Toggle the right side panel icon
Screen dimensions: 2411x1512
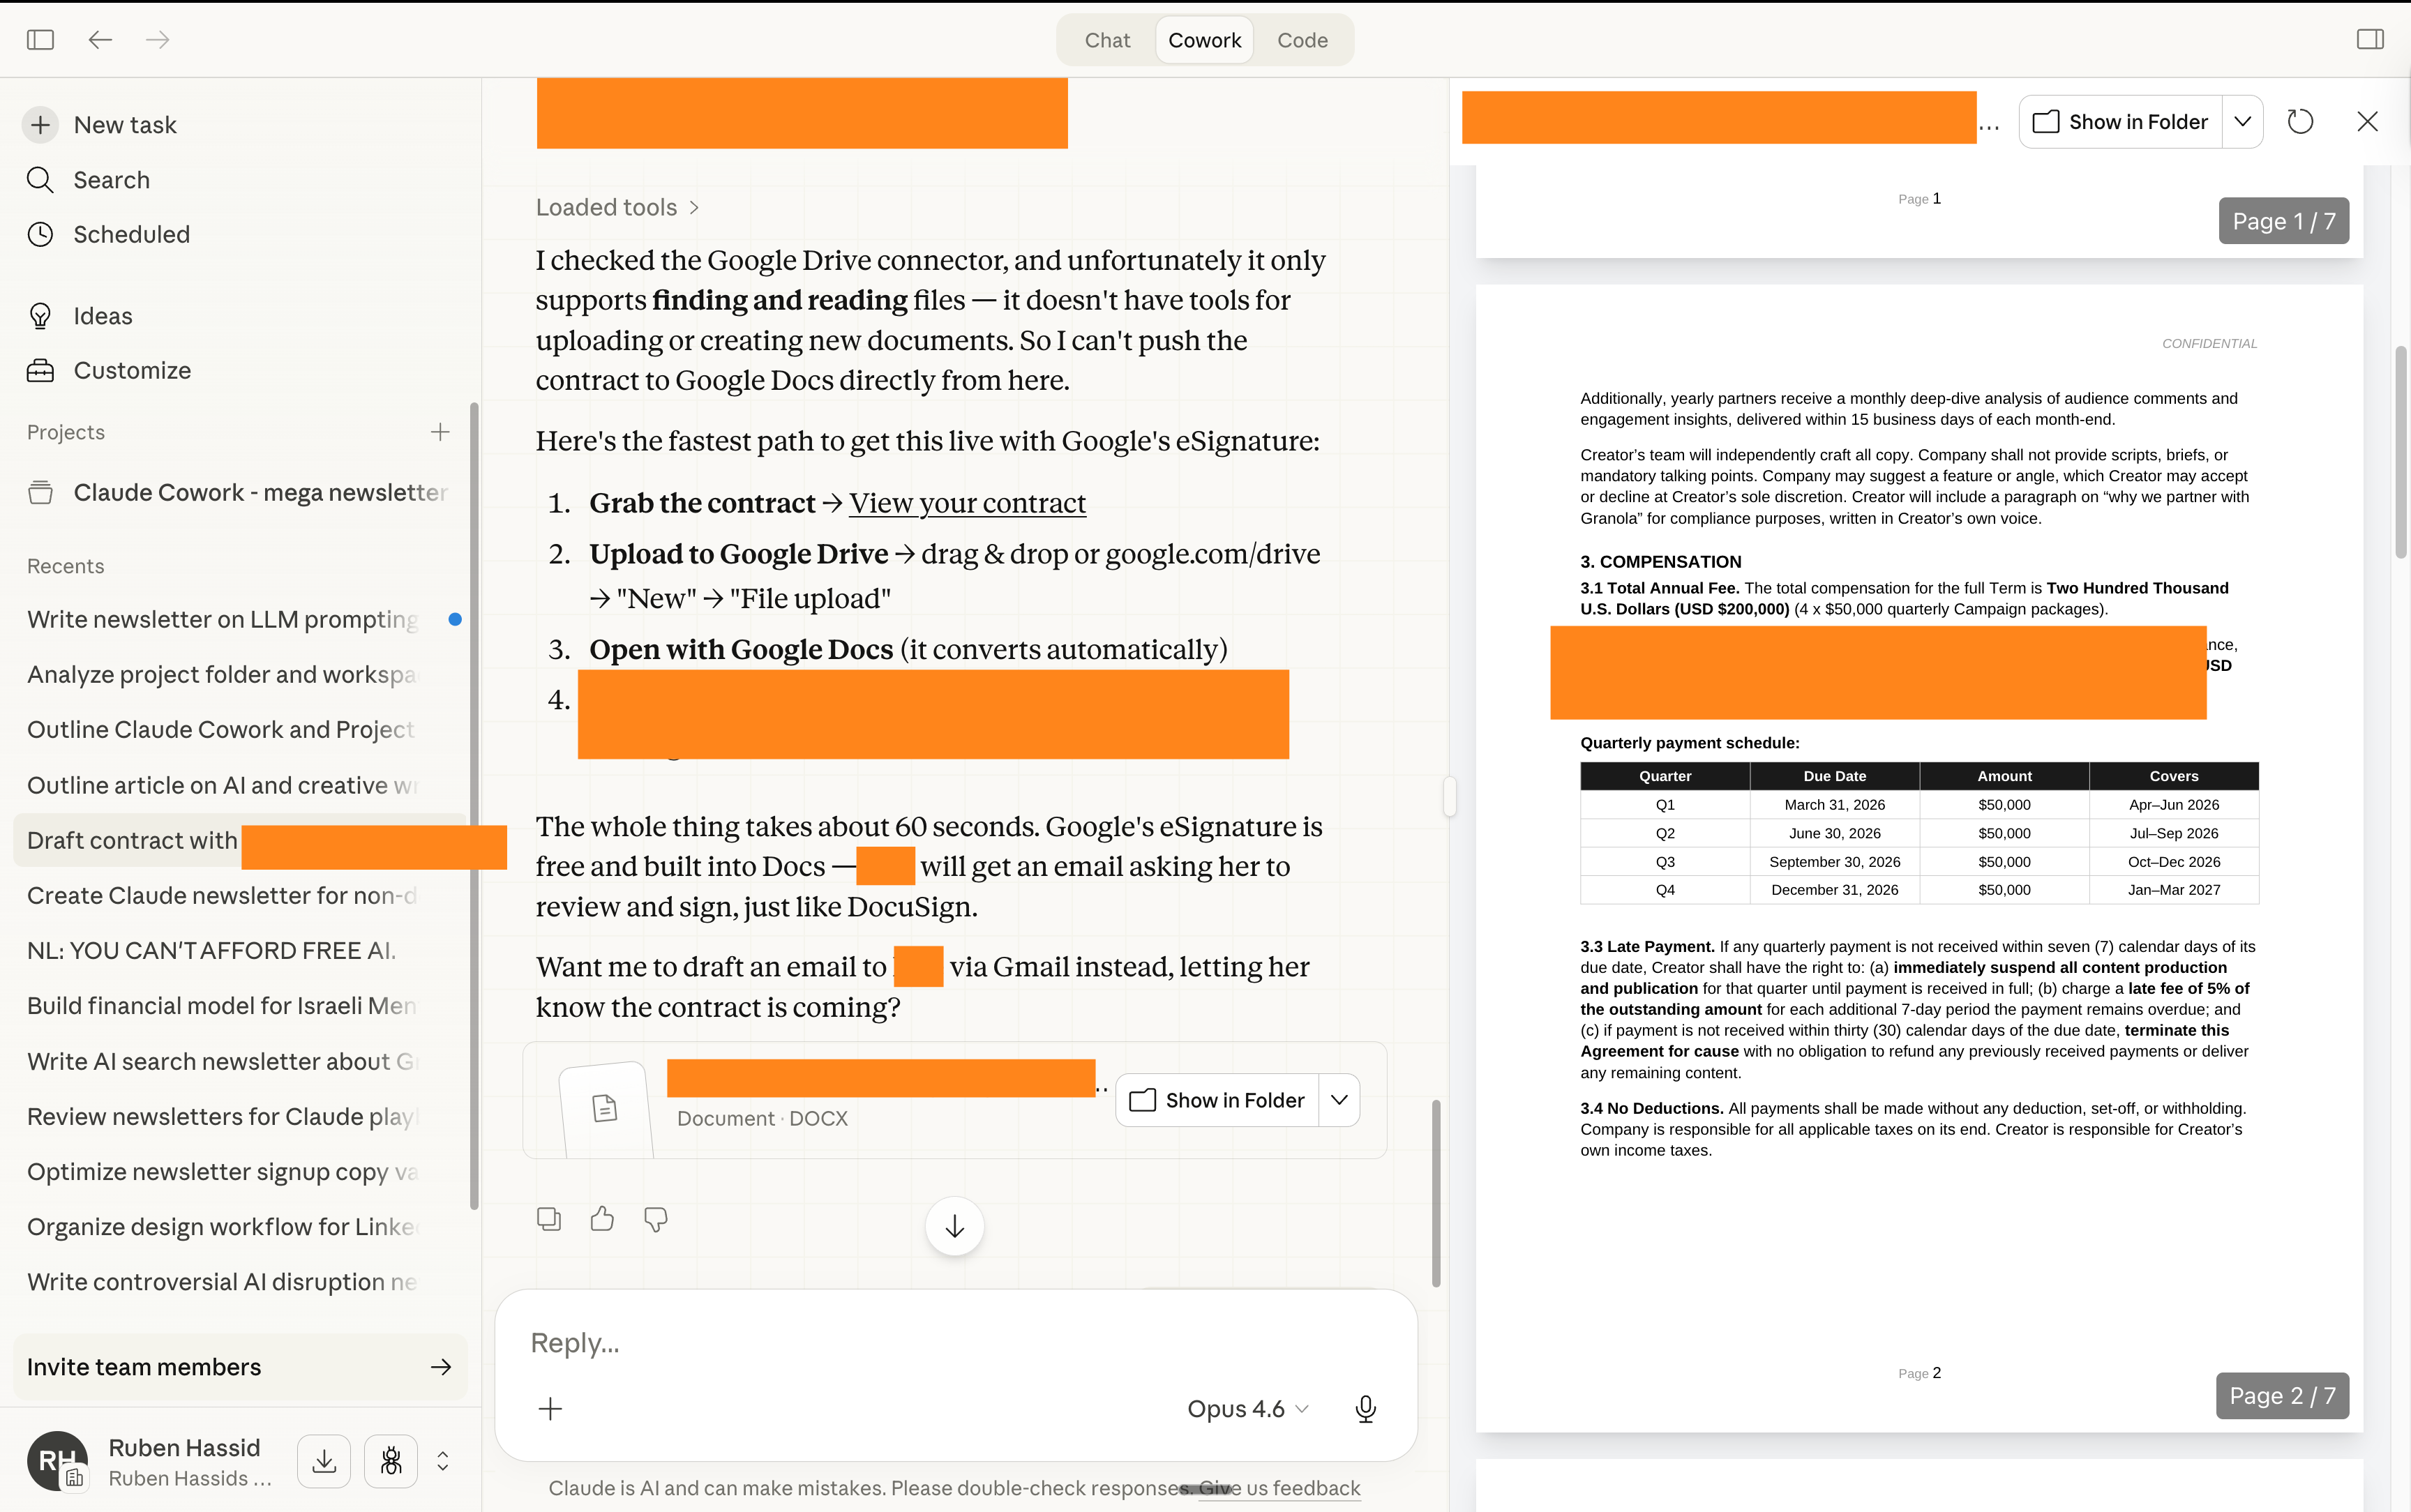[2369, 40]
